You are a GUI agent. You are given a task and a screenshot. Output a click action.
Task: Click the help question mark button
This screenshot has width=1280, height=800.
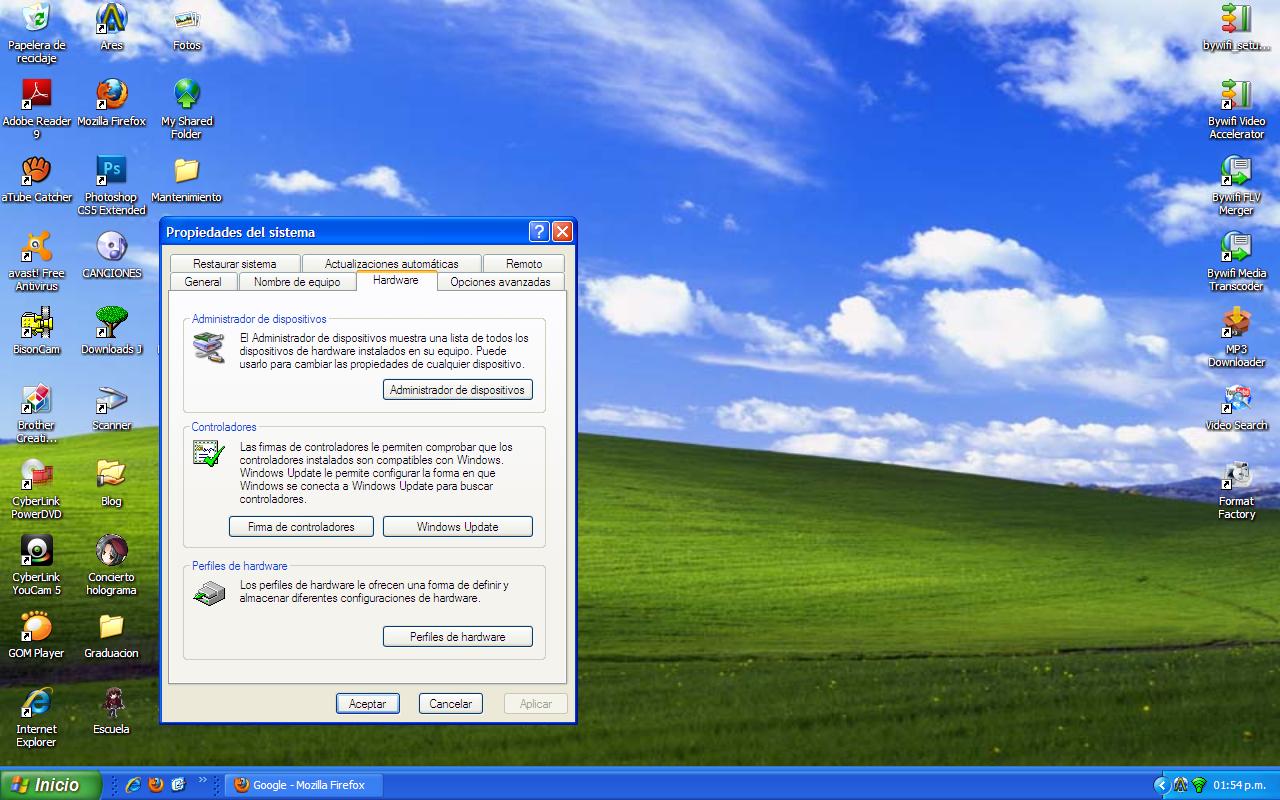coord(539,232)
